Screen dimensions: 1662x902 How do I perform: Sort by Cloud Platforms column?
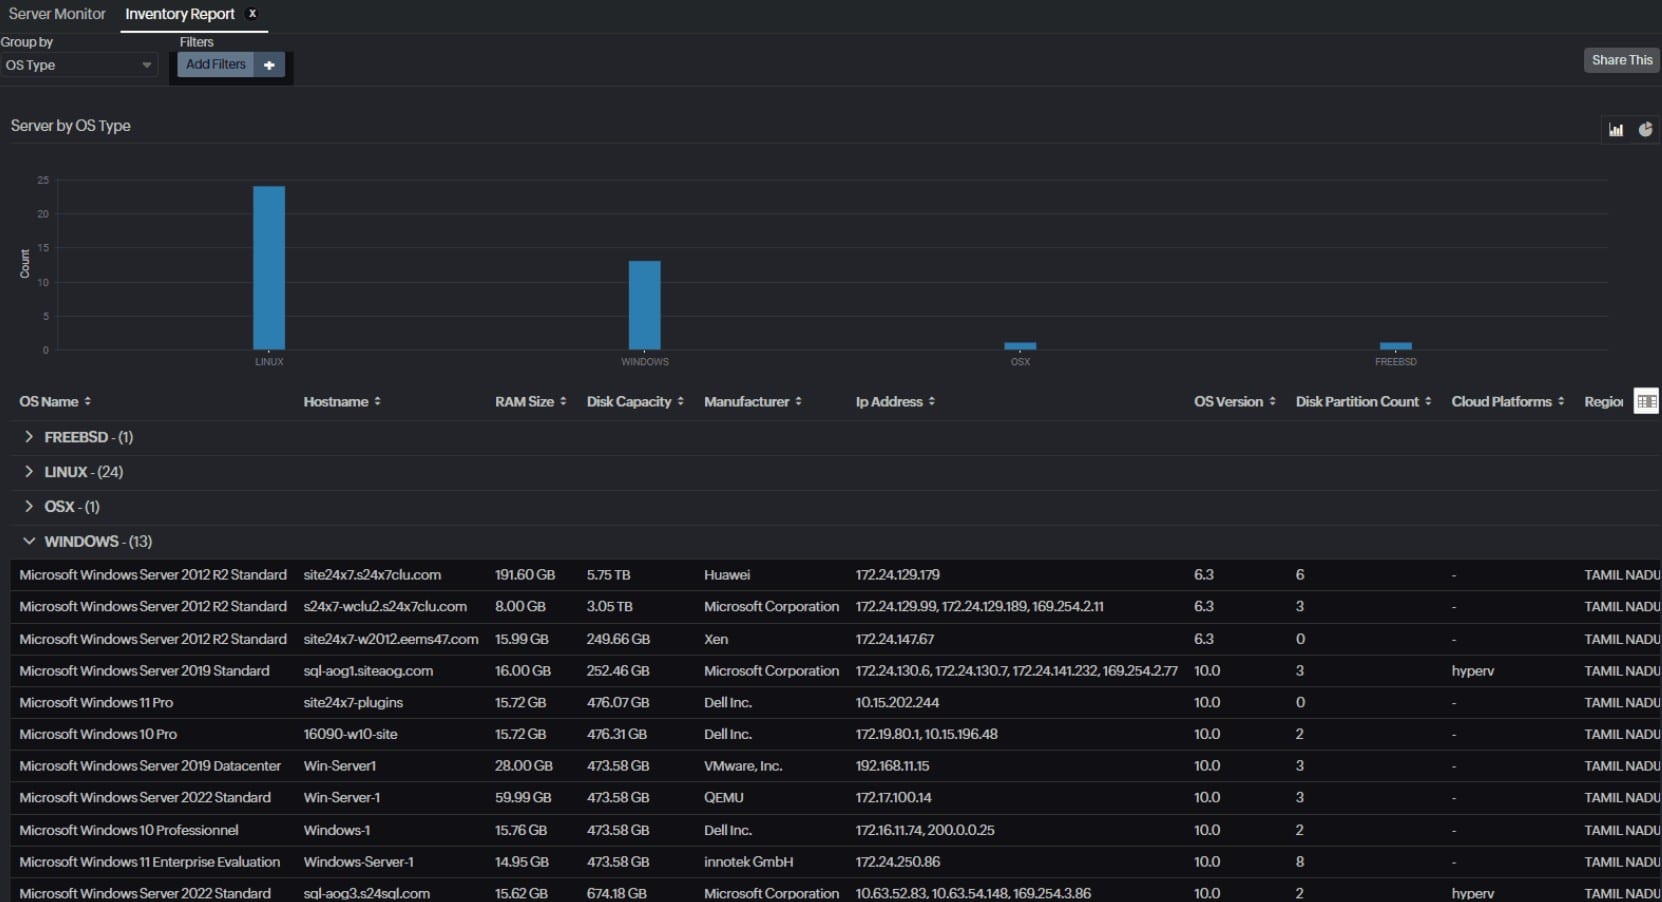[x=1508, y=401]
